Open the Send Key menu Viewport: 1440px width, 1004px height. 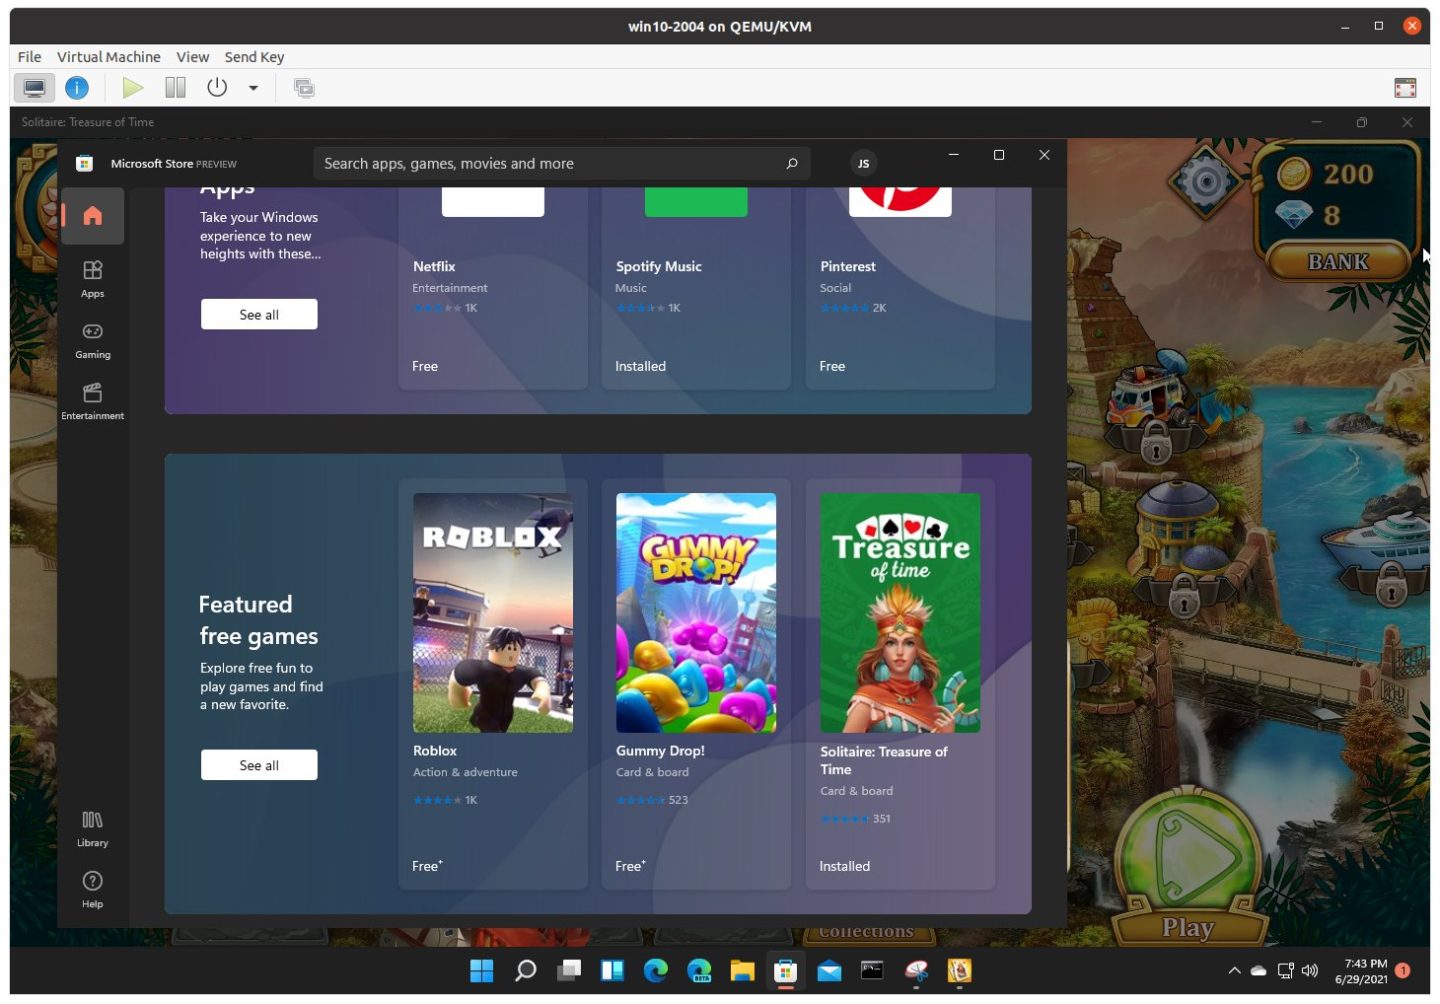(254, 56)
